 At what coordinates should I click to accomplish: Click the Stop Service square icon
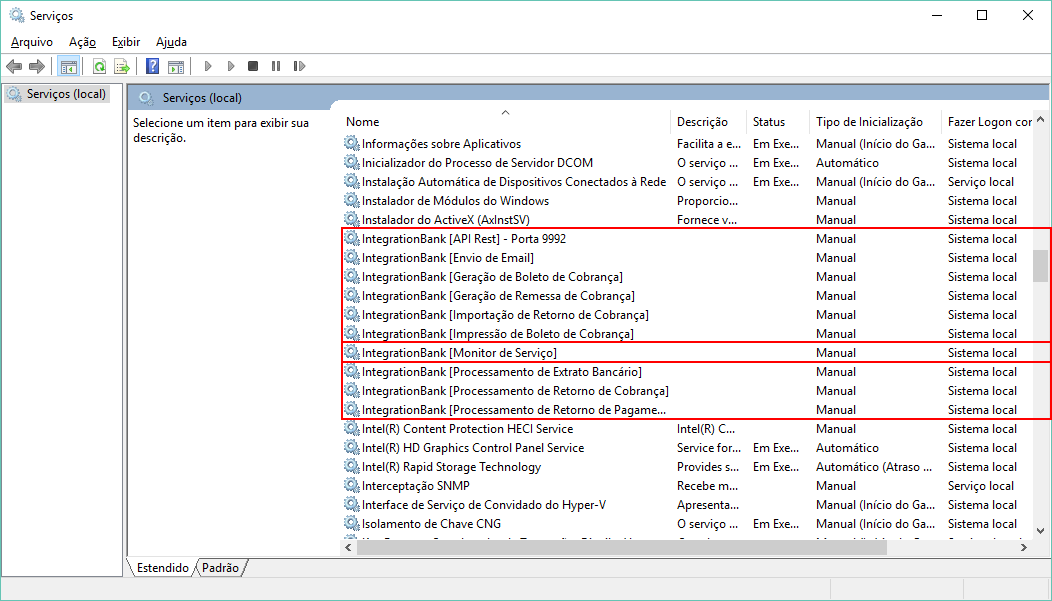[x=253, y=66]
